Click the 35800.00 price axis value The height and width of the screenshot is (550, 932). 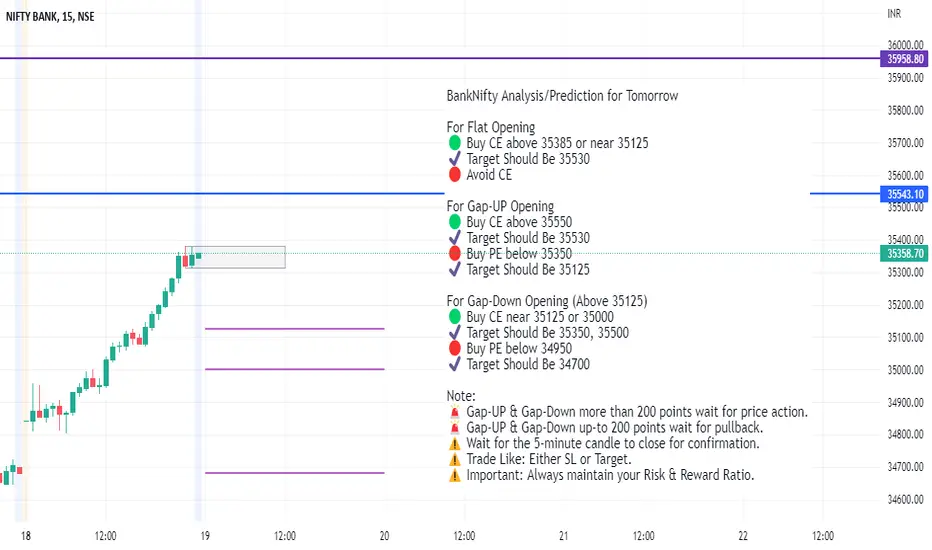point(905,111)
